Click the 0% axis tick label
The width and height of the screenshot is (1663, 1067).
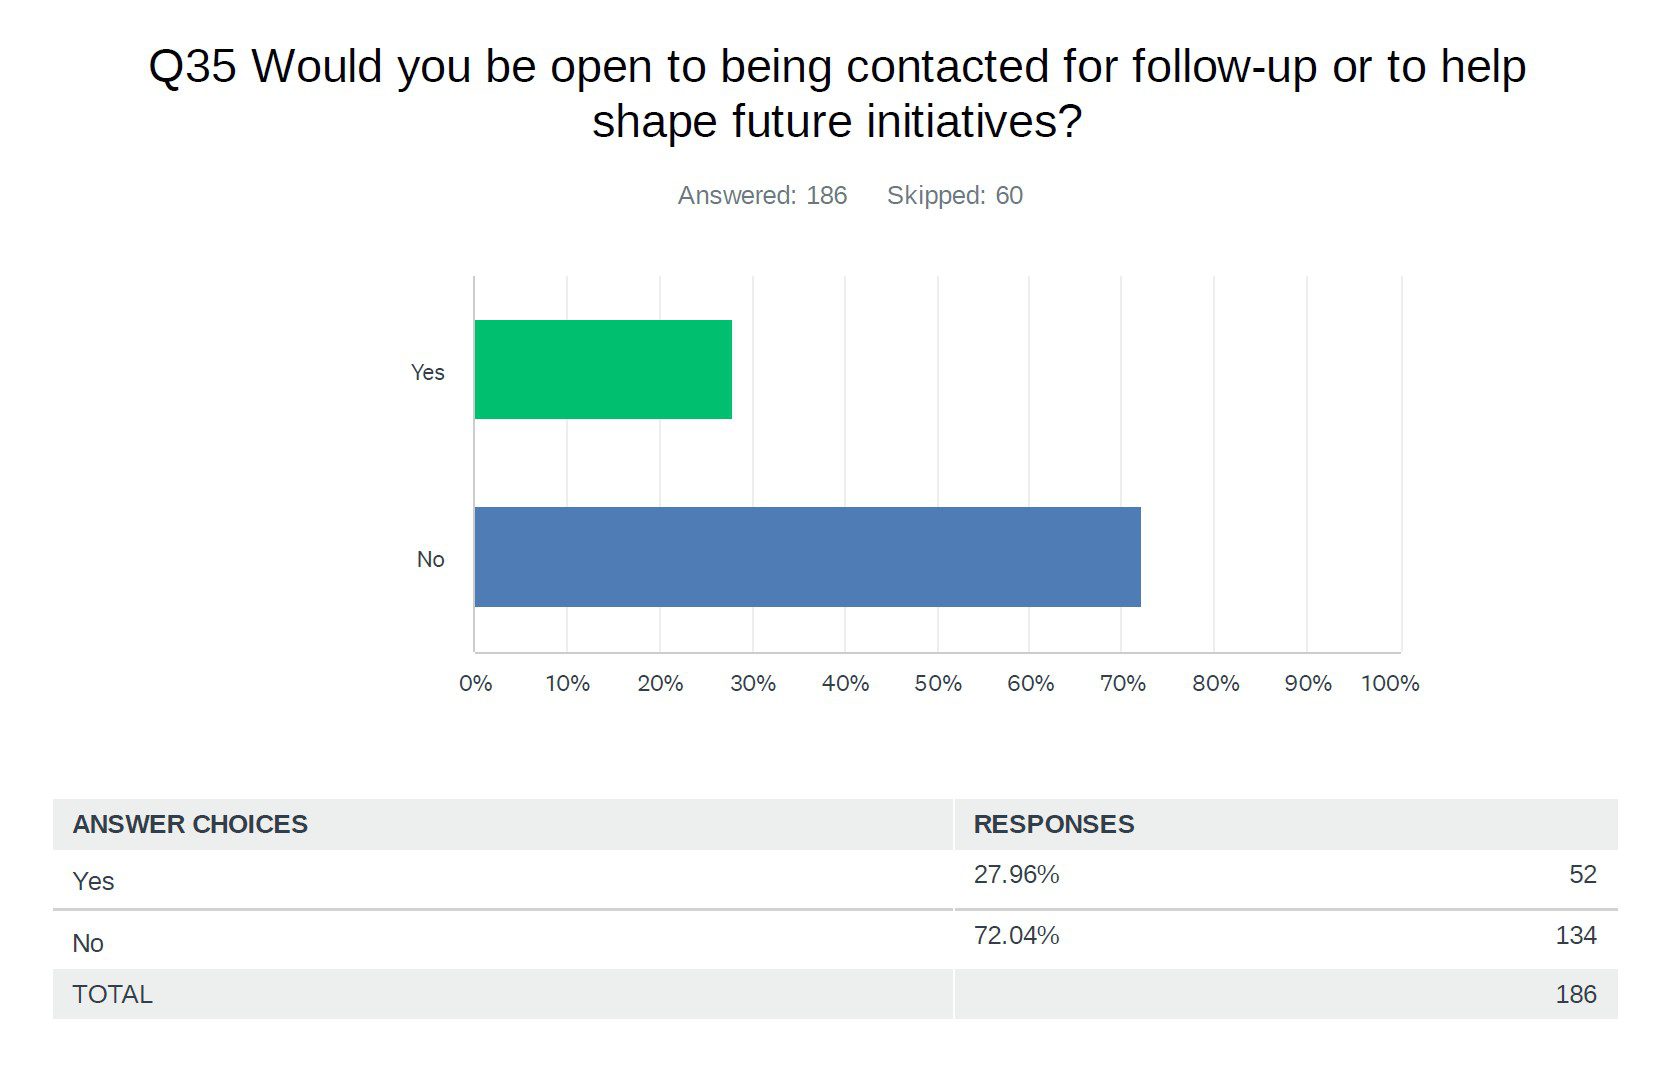click(x=475, y=683)
